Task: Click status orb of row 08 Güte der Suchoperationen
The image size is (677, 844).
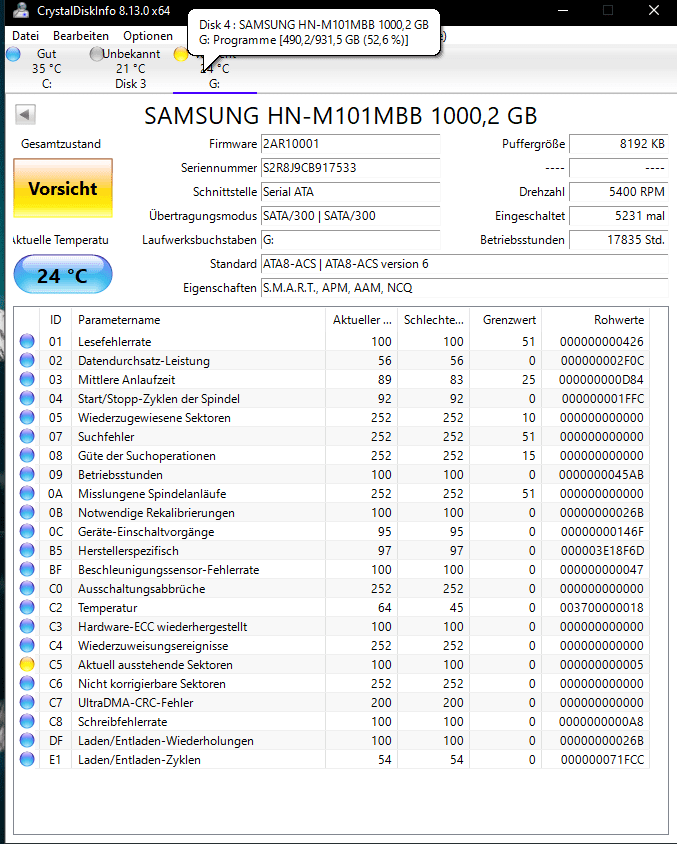Action: point(27,455)
